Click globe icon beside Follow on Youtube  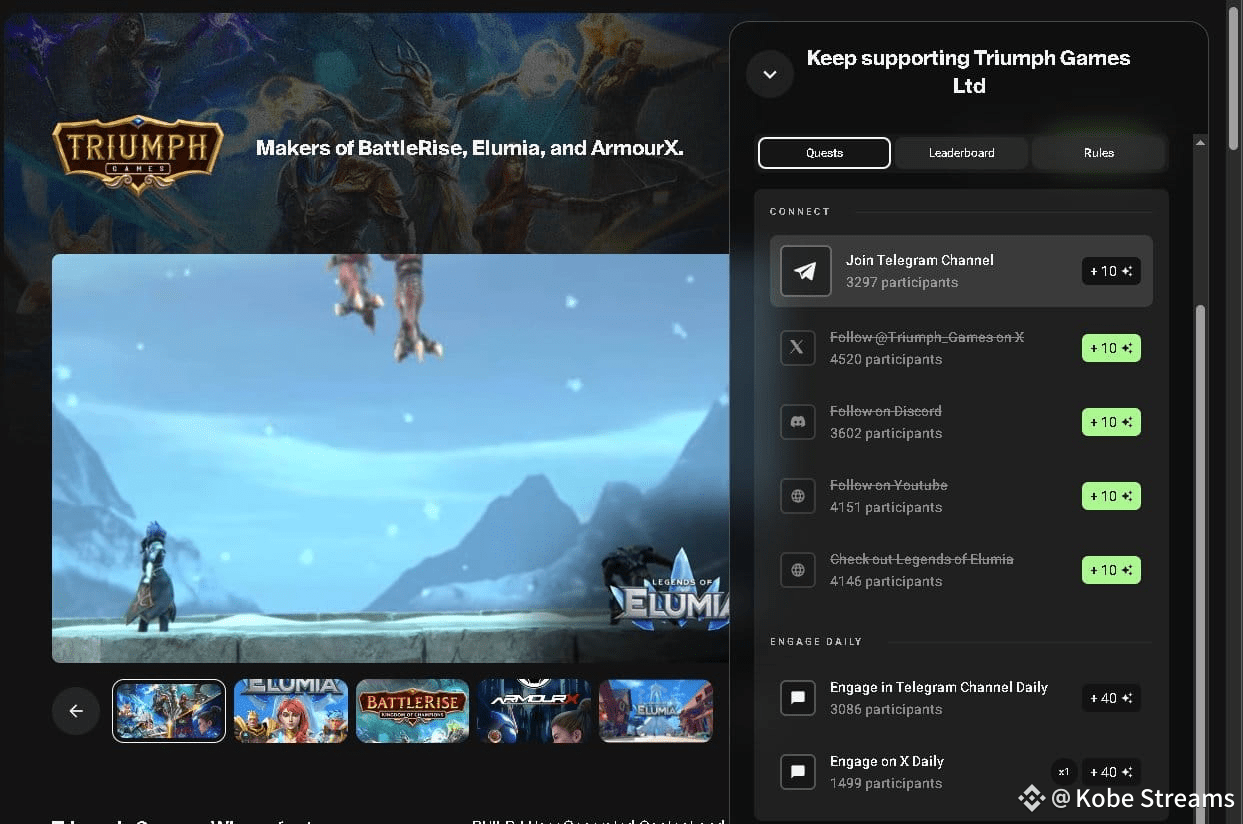(797, 496)
